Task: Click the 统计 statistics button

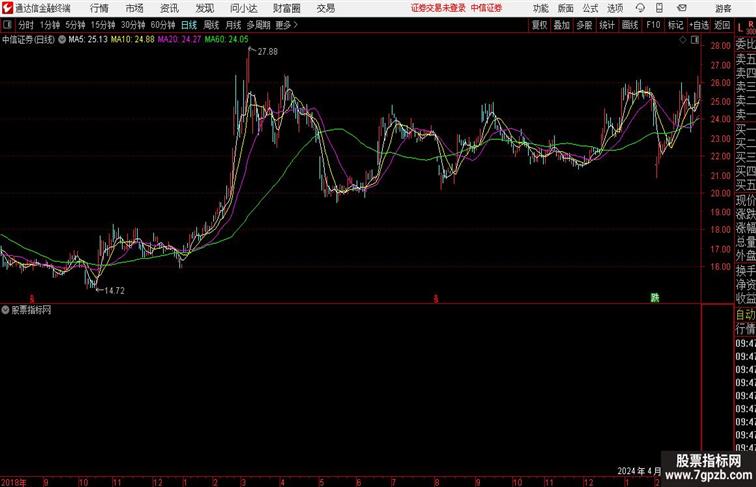Action: point(607,25)
